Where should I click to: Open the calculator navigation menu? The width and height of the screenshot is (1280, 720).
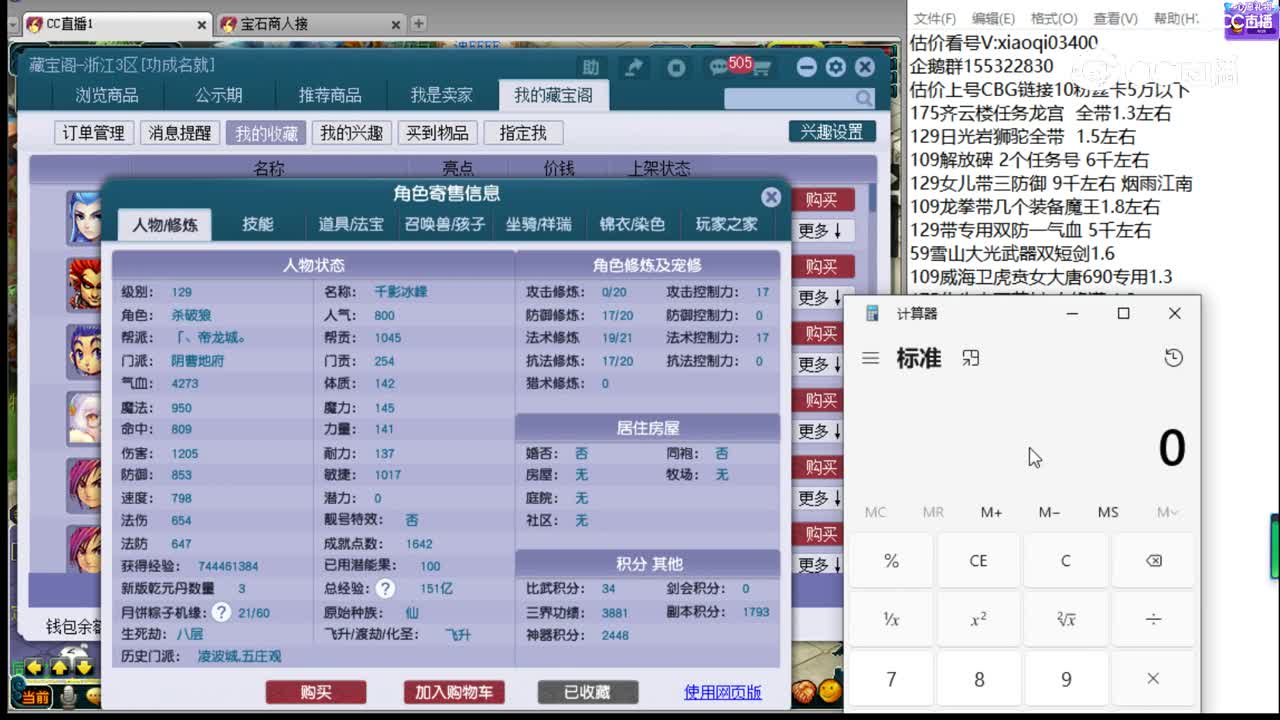coord(870,358)
